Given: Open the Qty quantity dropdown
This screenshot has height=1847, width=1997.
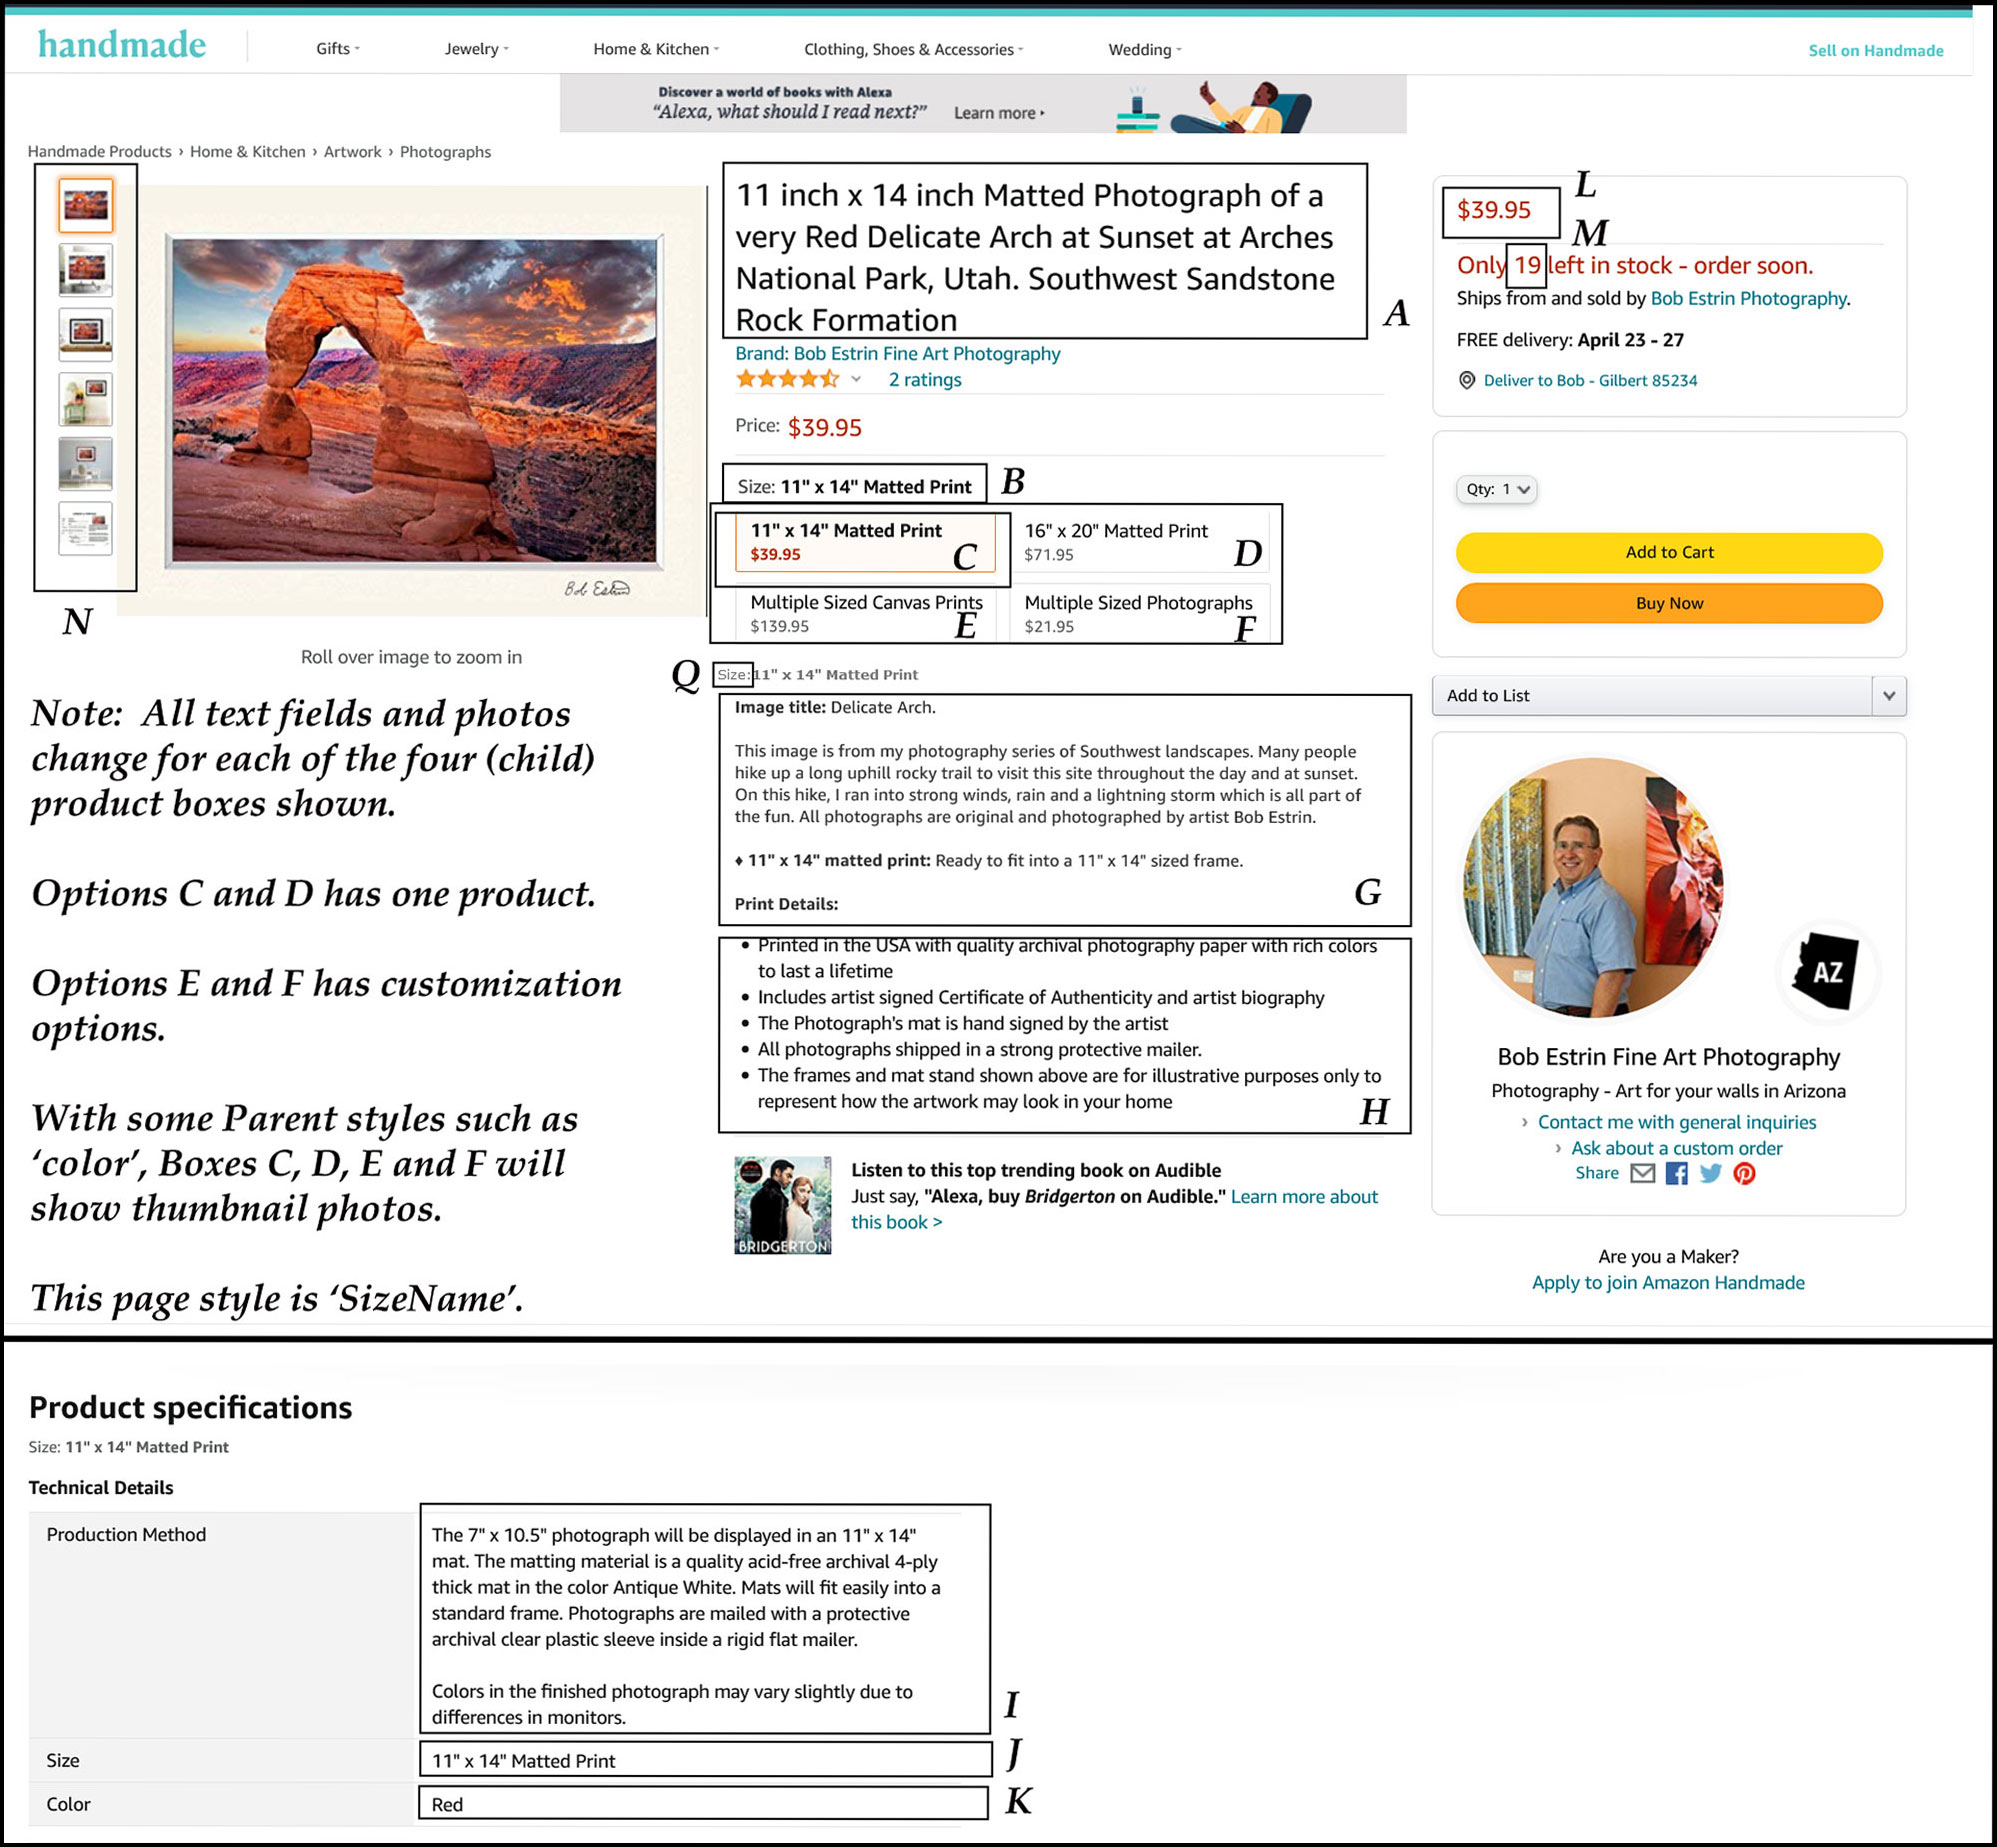Looking at the screenshot, I should tap(1496, 489).
